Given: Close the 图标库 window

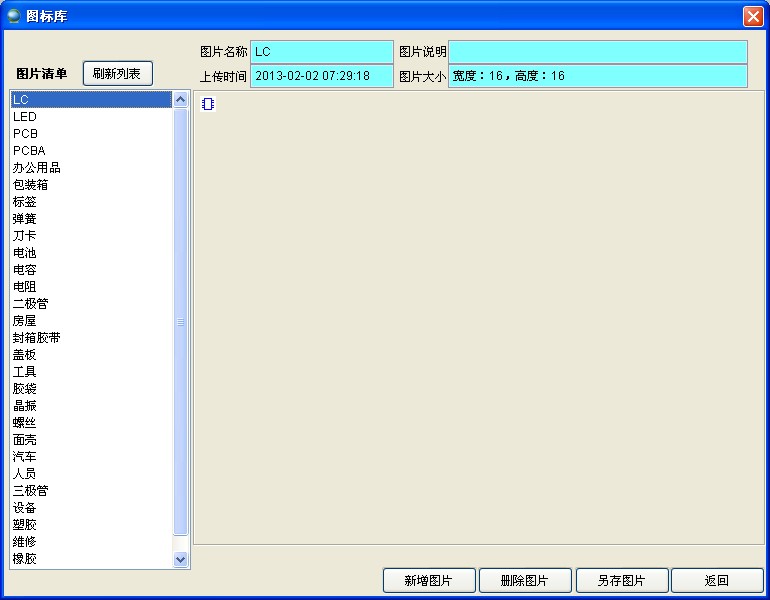Looking at the screenshot, I should 752,16.
